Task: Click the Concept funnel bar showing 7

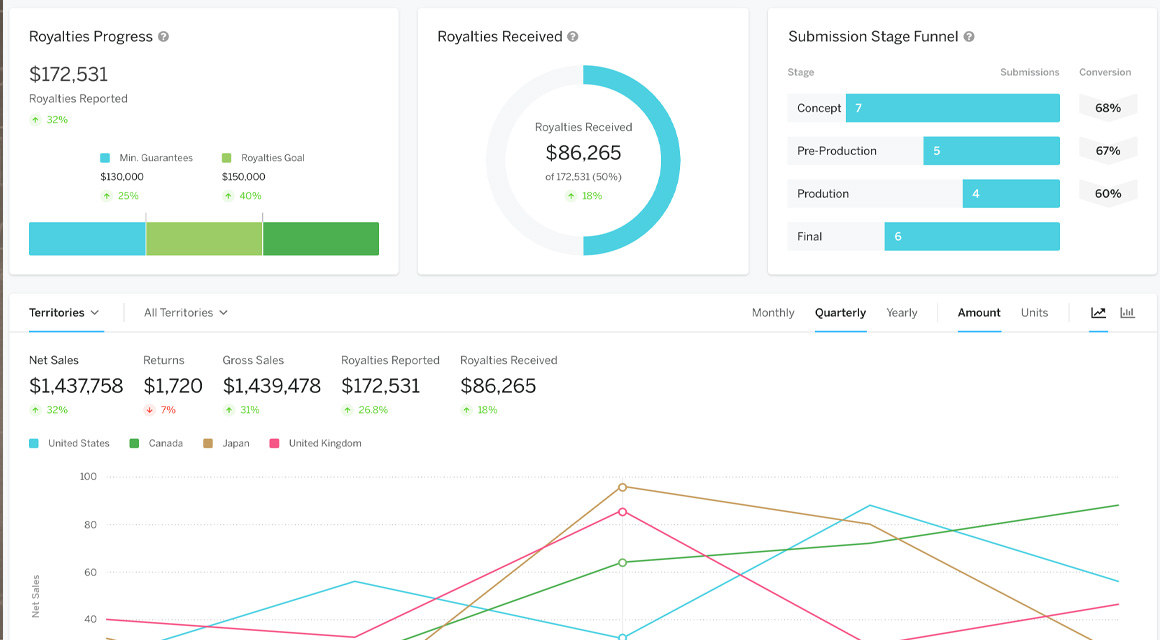Action: (x=953, y=108)
